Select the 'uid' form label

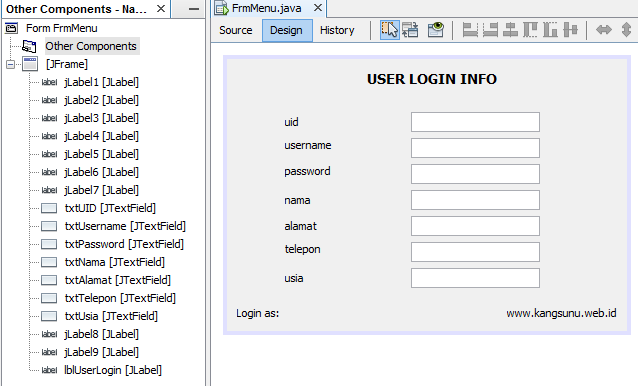(291, 122)
